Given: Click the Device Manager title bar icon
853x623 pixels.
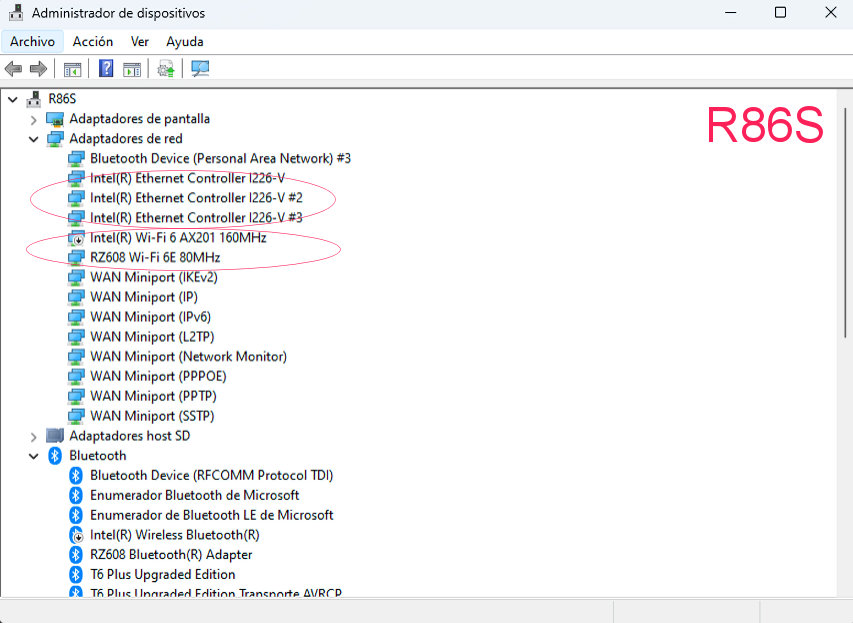Looking at the screenshot, I should 16,13.
